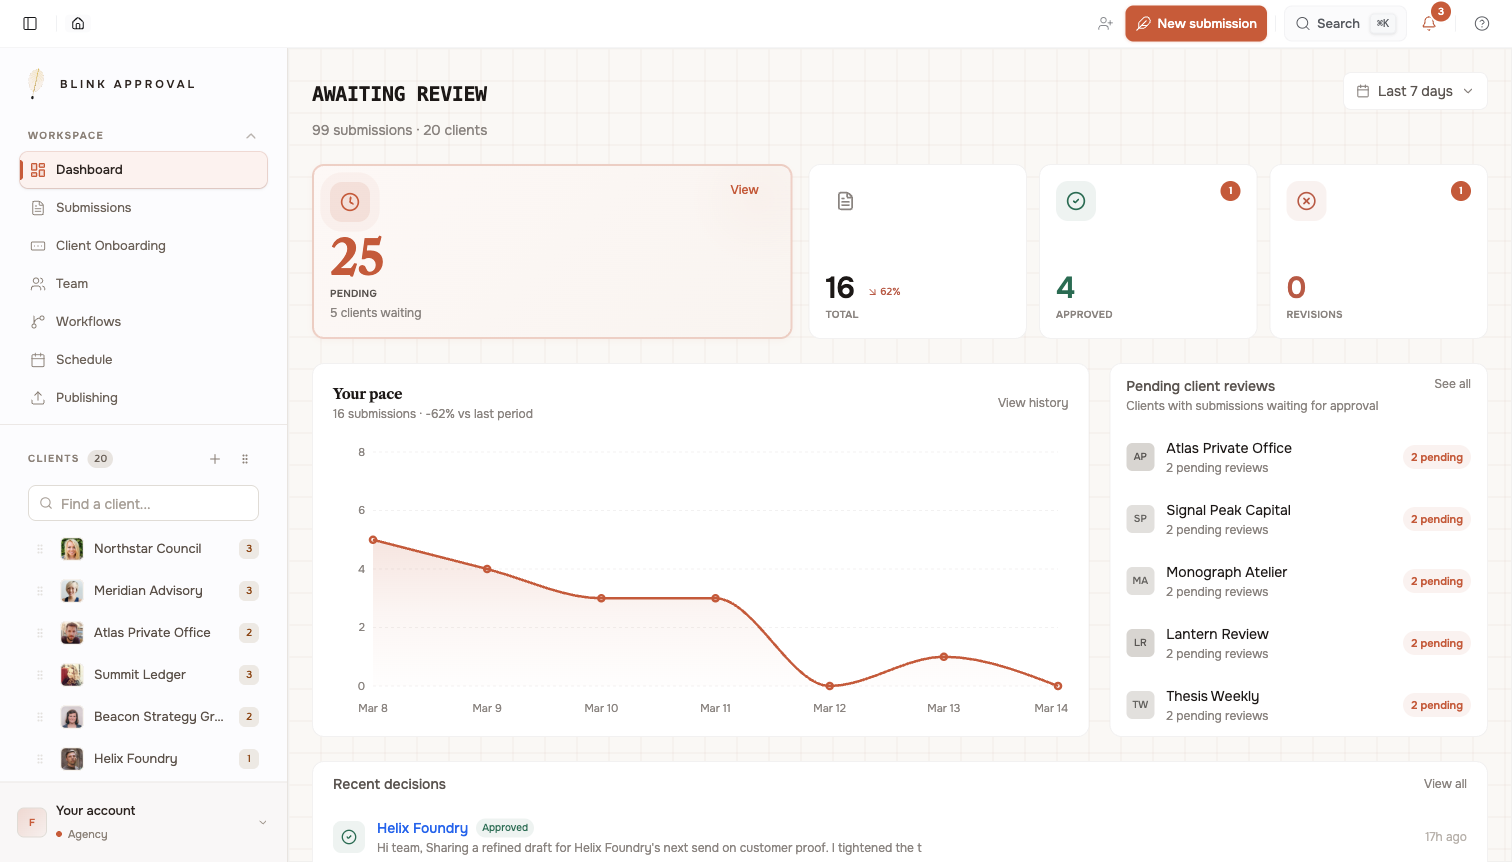This screenshot has height=862, width=1512.
Task: Click the Mar 13 data point on chart
Action: coord(943,657)
